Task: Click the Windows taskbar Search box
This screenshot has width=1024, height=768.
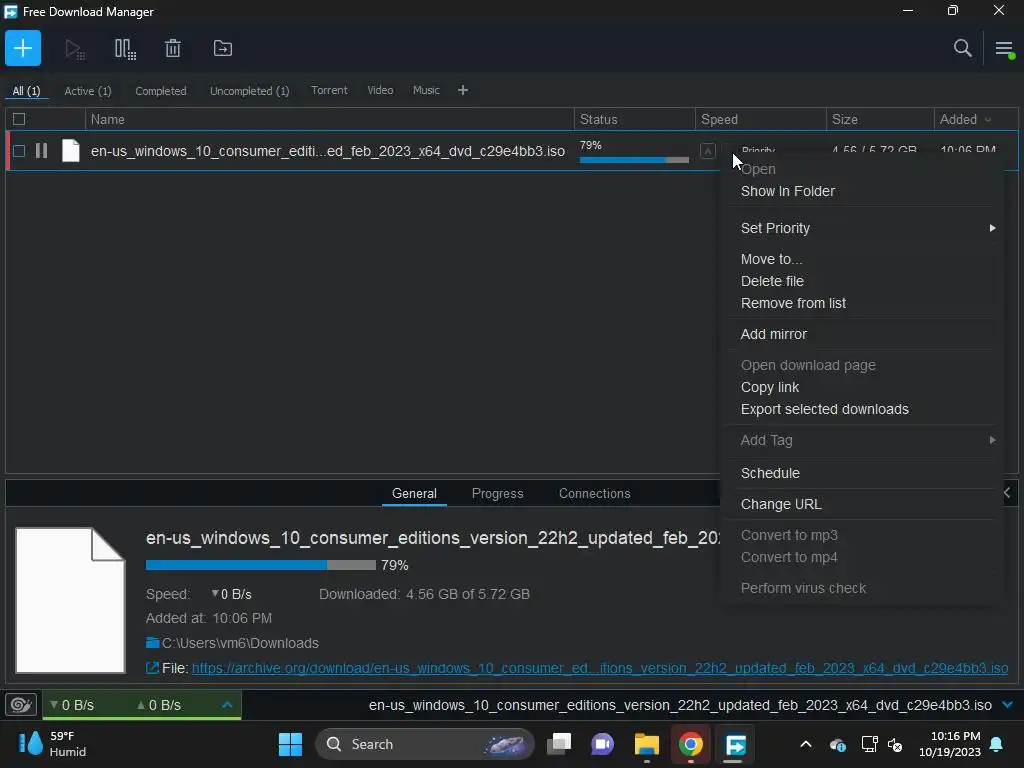Action: 424,744
